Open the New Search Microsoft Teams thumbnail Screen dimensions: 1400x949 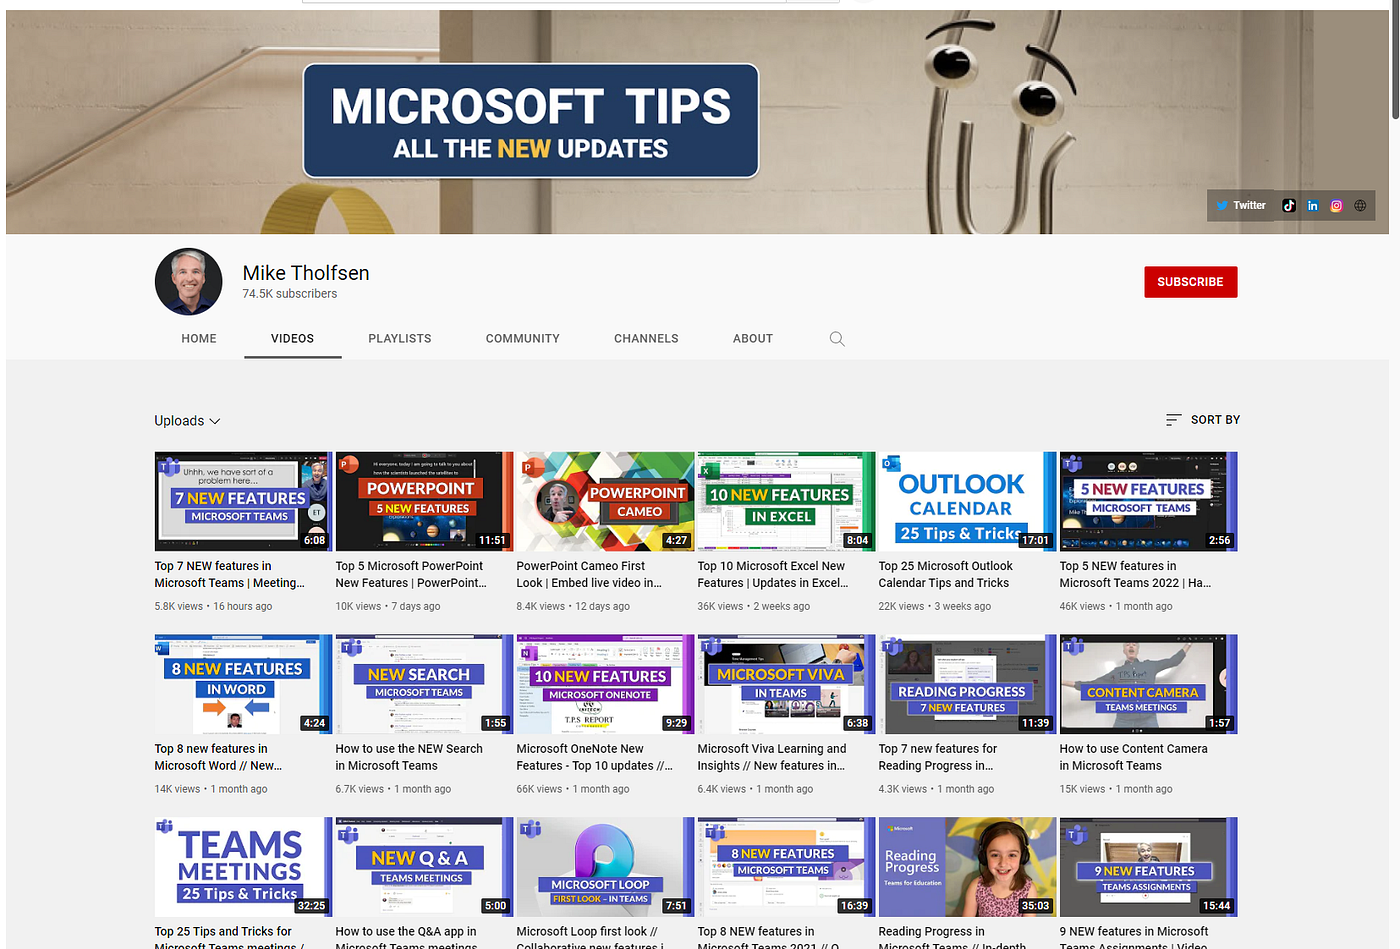(x=424, y=684)
